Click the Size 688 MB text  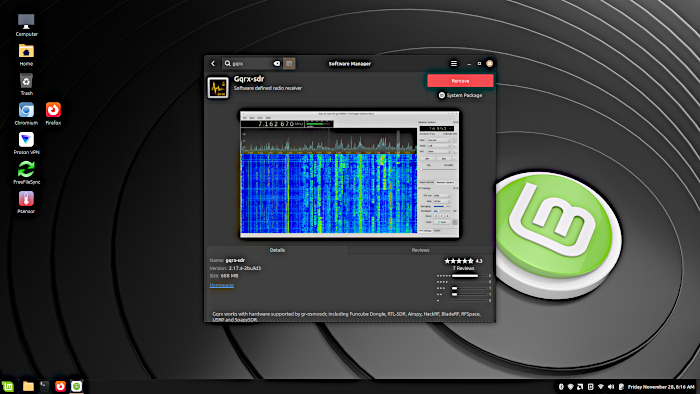tap(224, 276)
